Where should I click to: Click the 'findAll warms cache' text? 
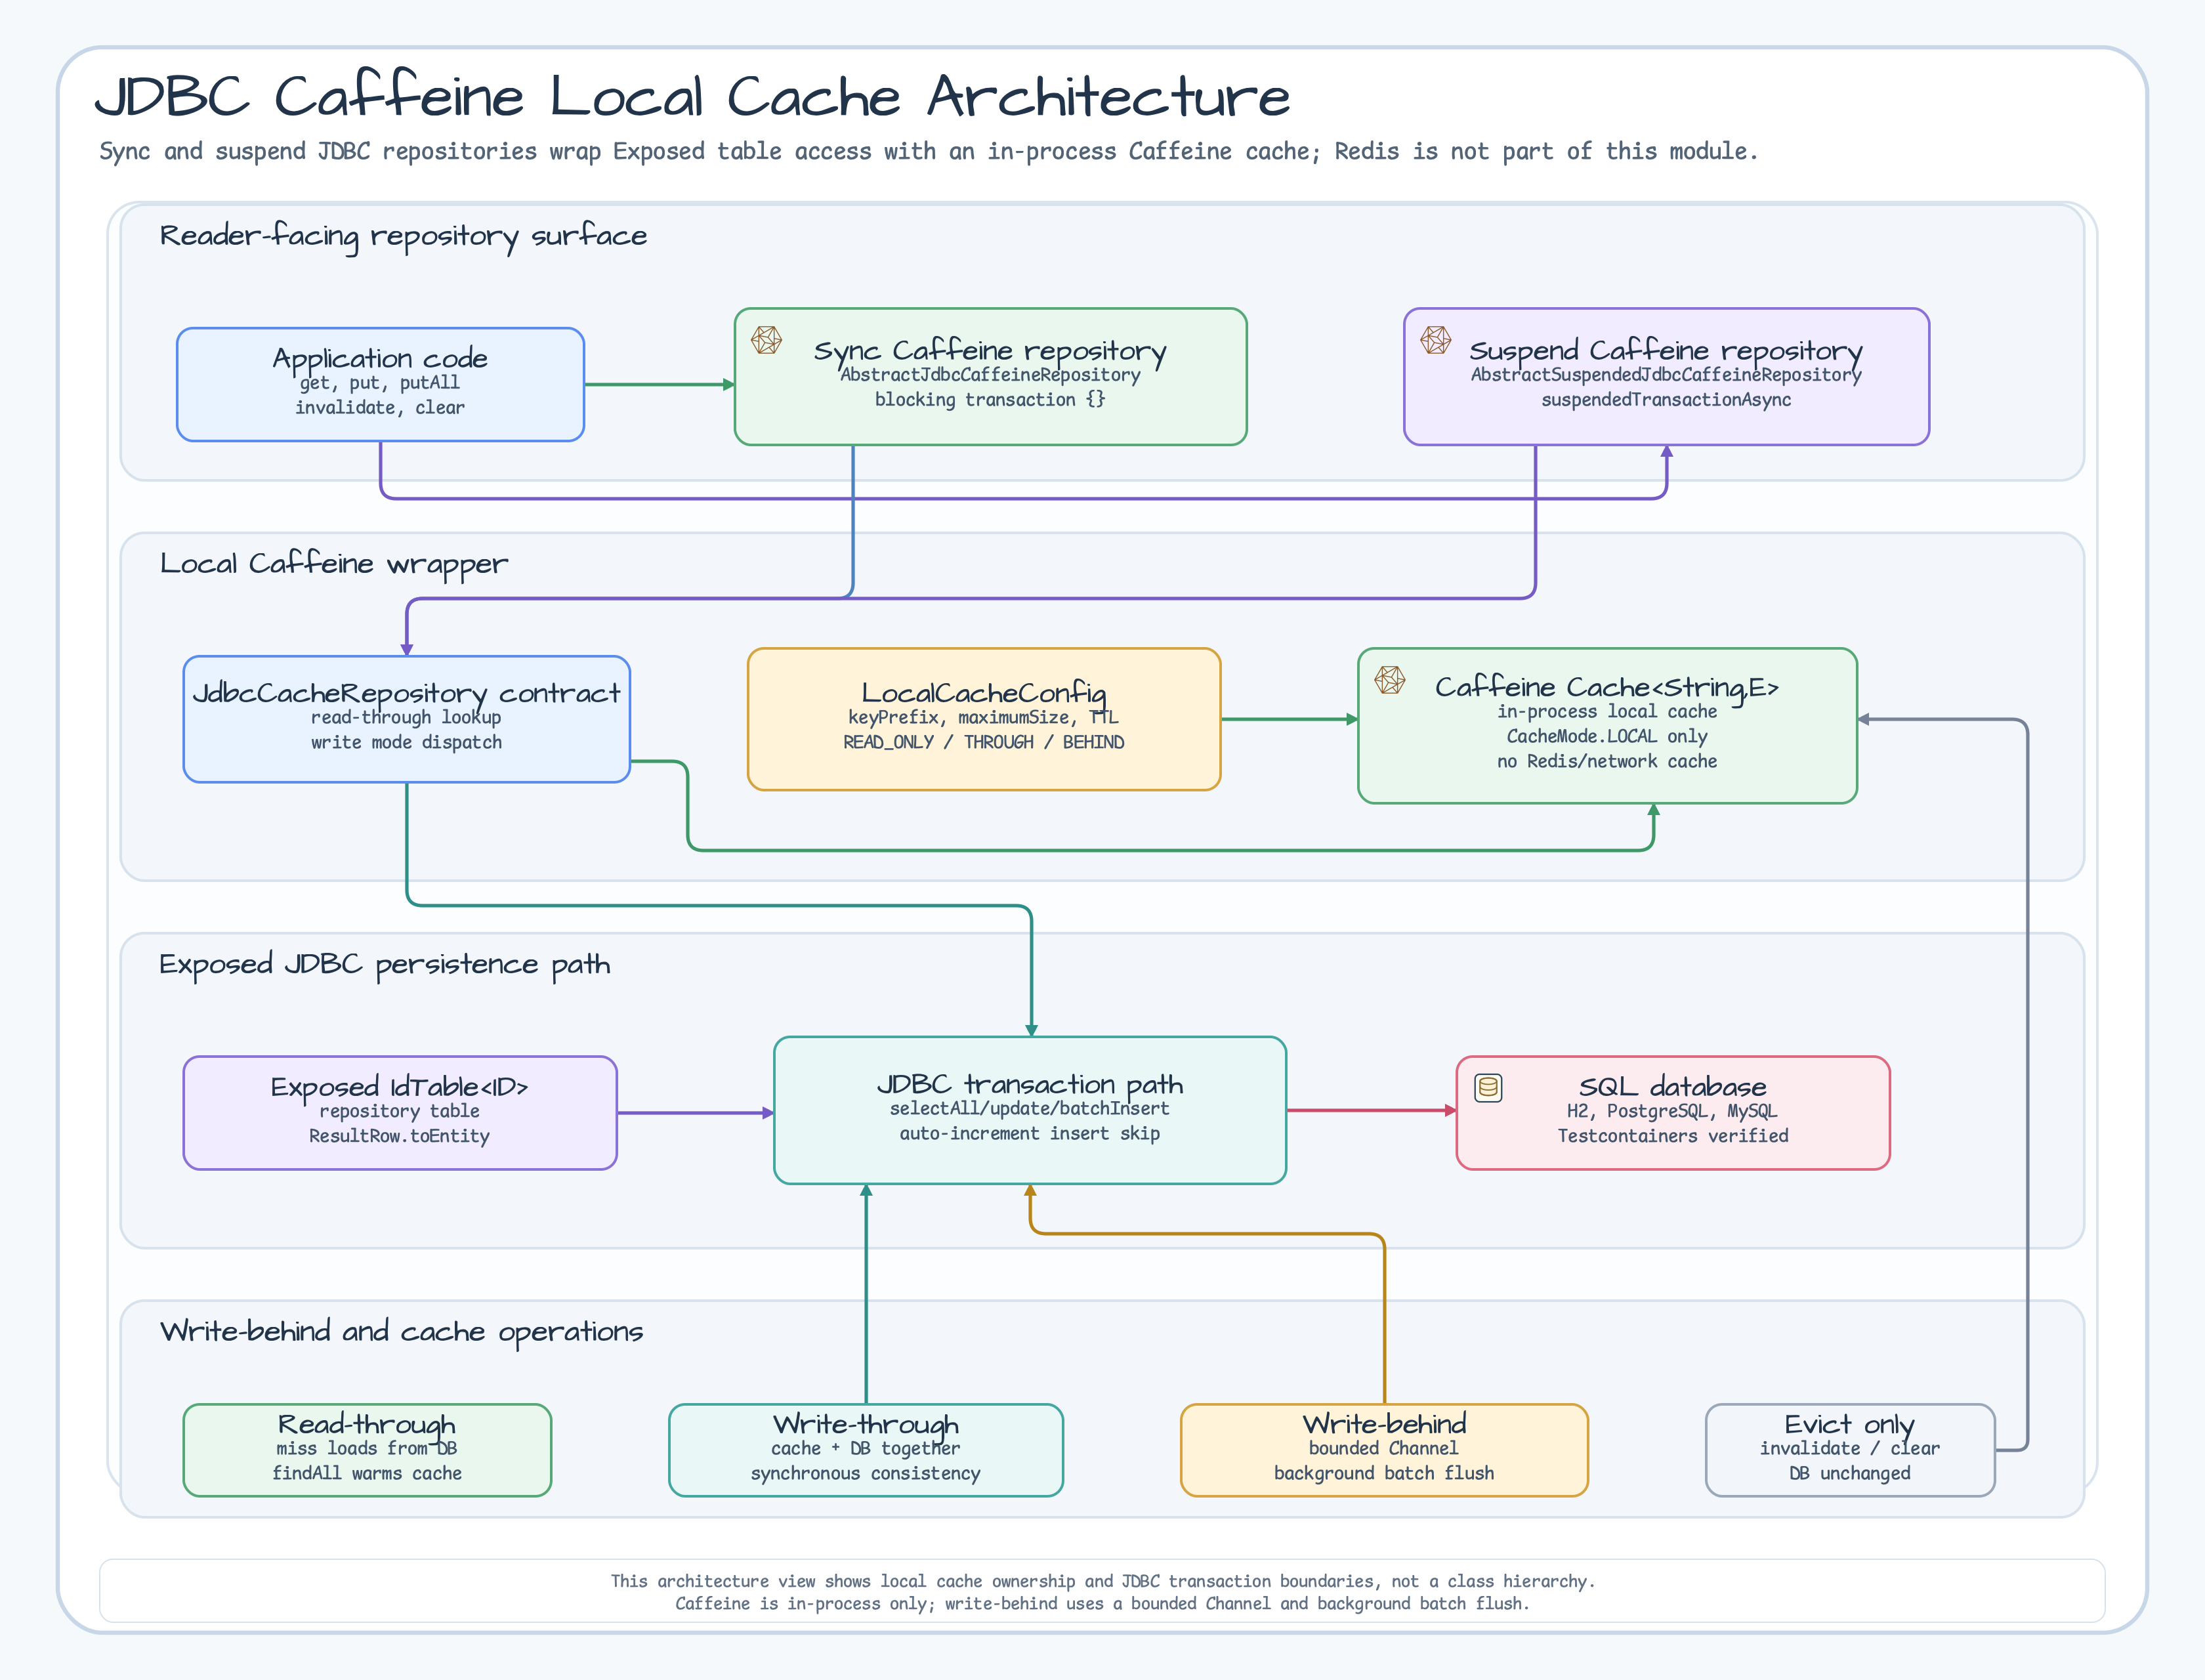coord(367,1474)
